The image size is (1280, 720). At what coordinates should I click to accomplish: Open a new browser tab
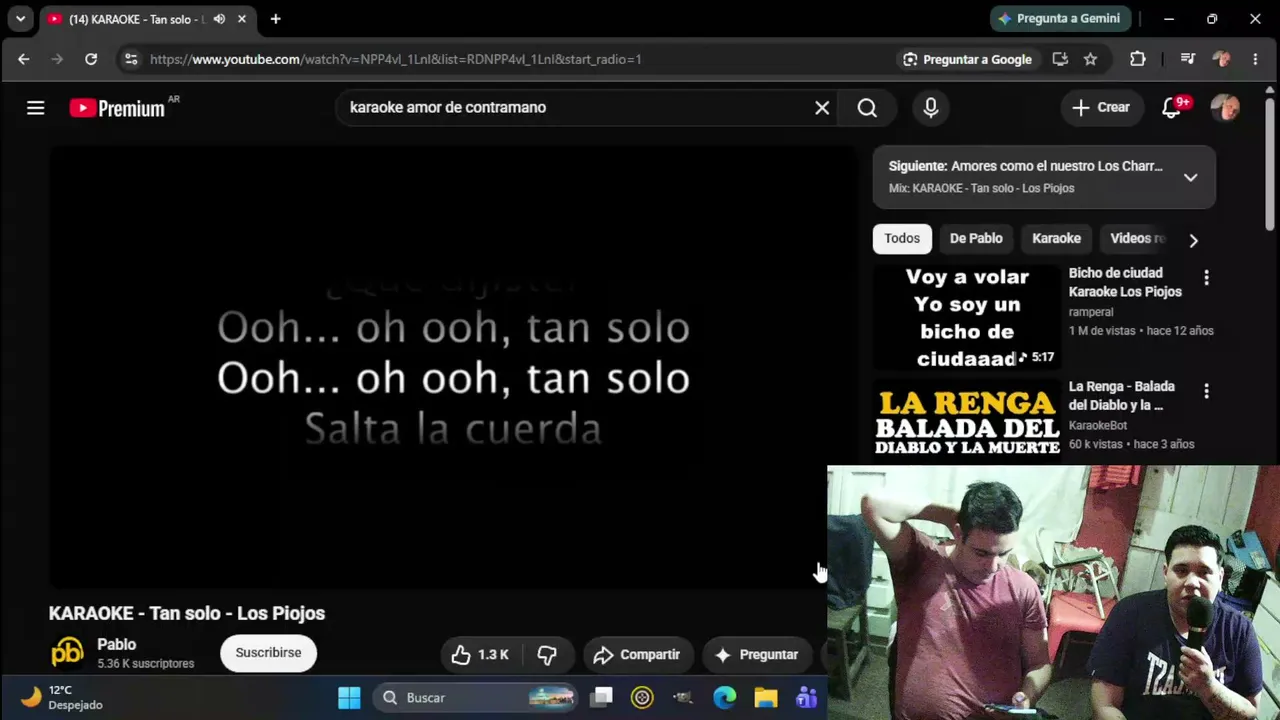click(x=276, y=19)
